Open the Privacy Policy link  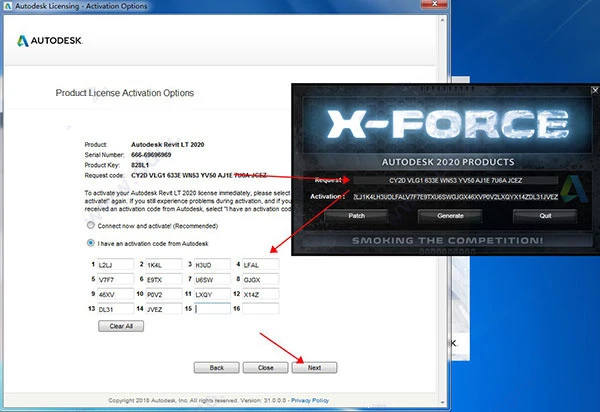click(x=310, y=400)
